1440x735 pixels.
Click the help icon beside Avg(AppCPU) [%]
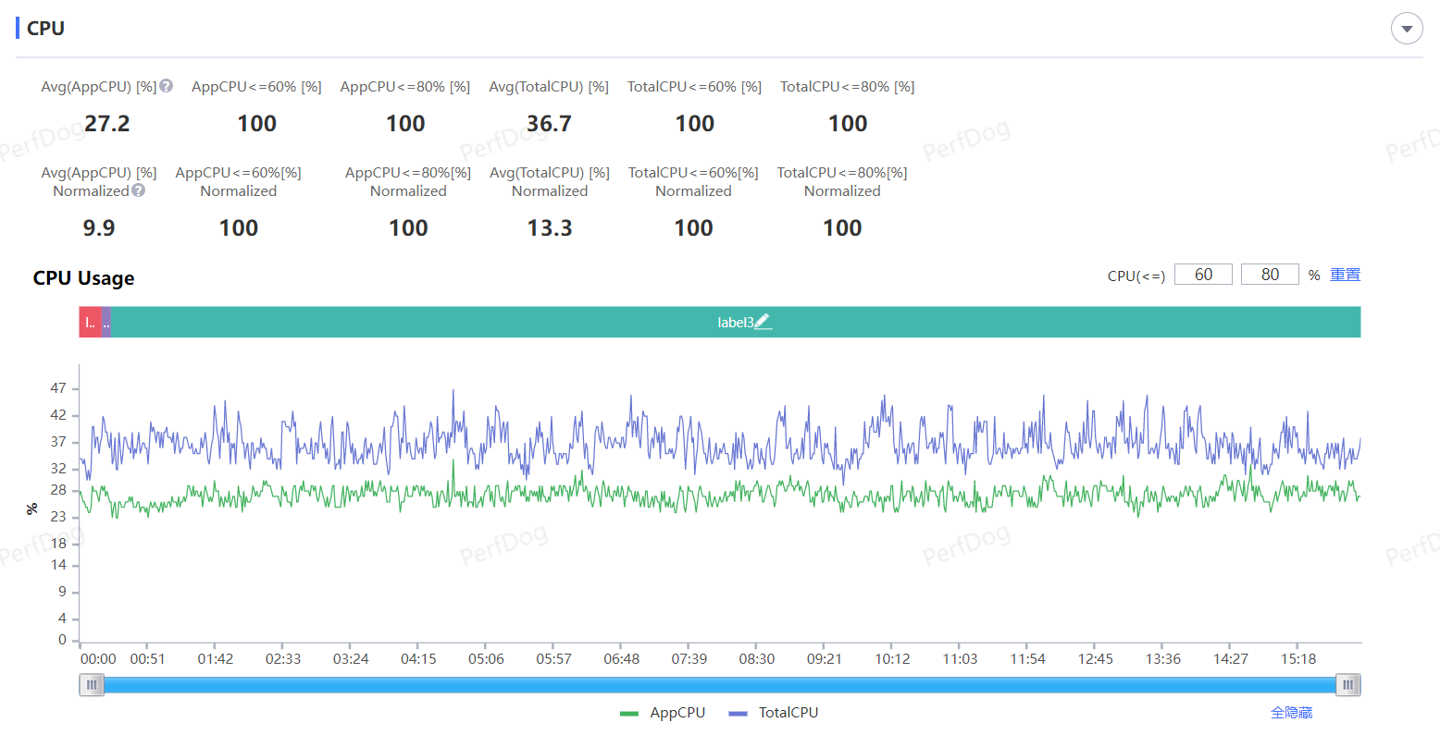tap(166, 86)
